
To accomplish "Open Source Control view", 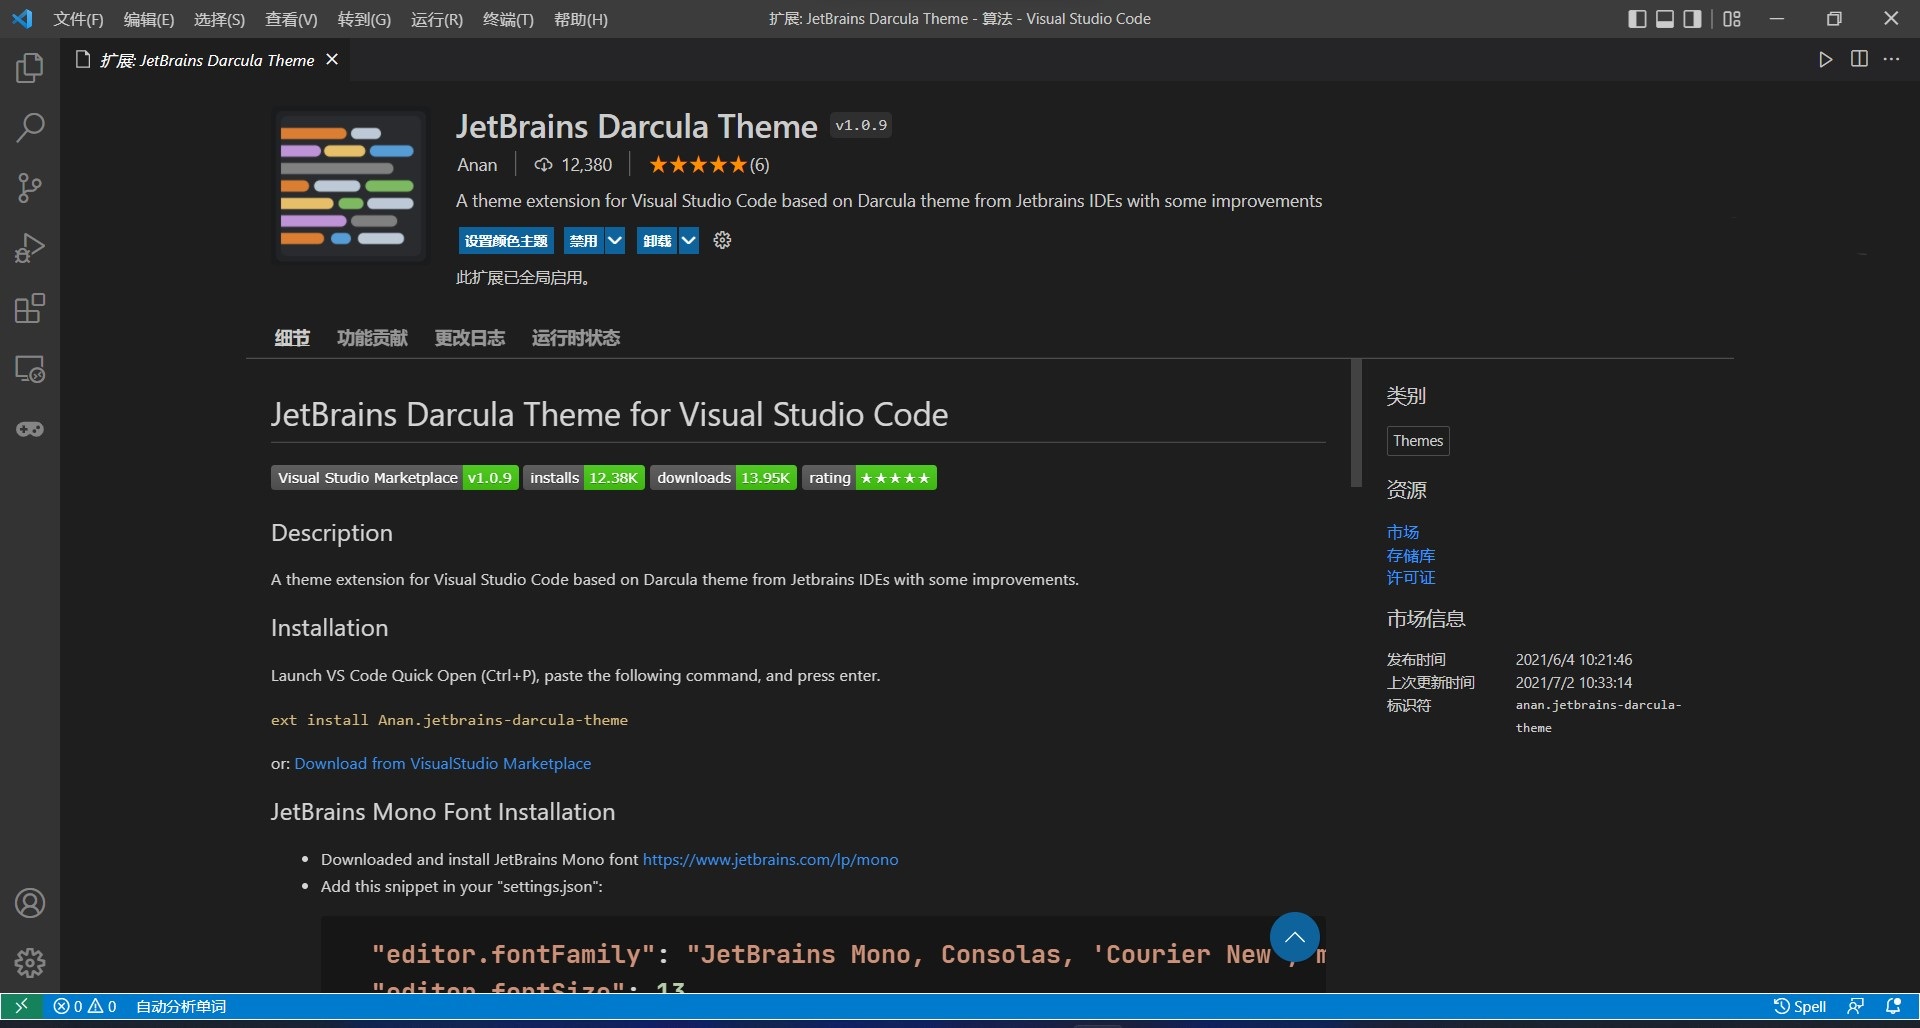I will pos(29,188).
